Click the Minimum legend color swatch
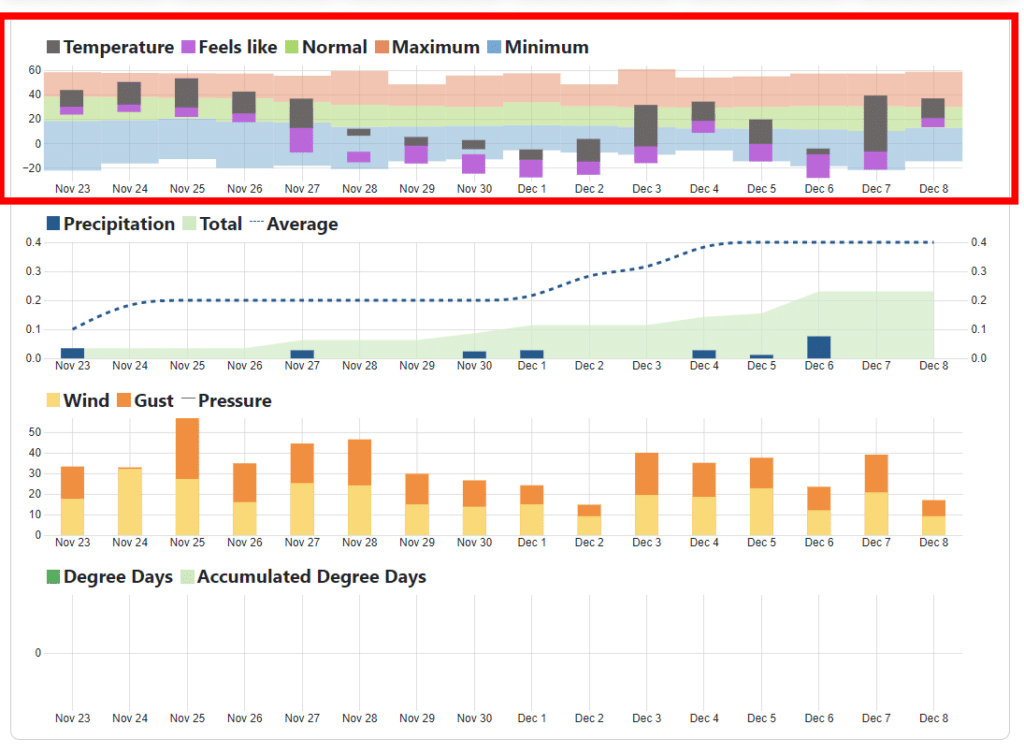 [494, 47]
